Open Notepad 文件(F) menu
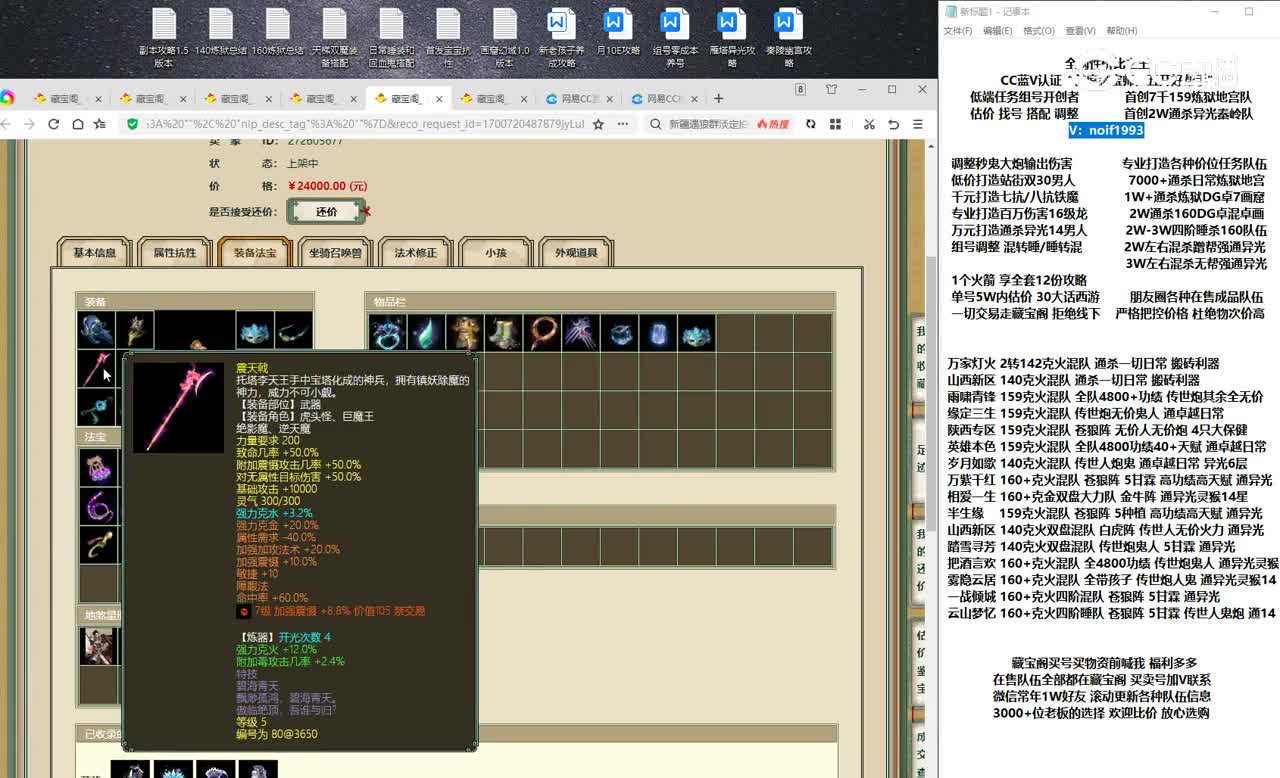The height and width of the screenshot is (778, 1280). pos(958,31)
